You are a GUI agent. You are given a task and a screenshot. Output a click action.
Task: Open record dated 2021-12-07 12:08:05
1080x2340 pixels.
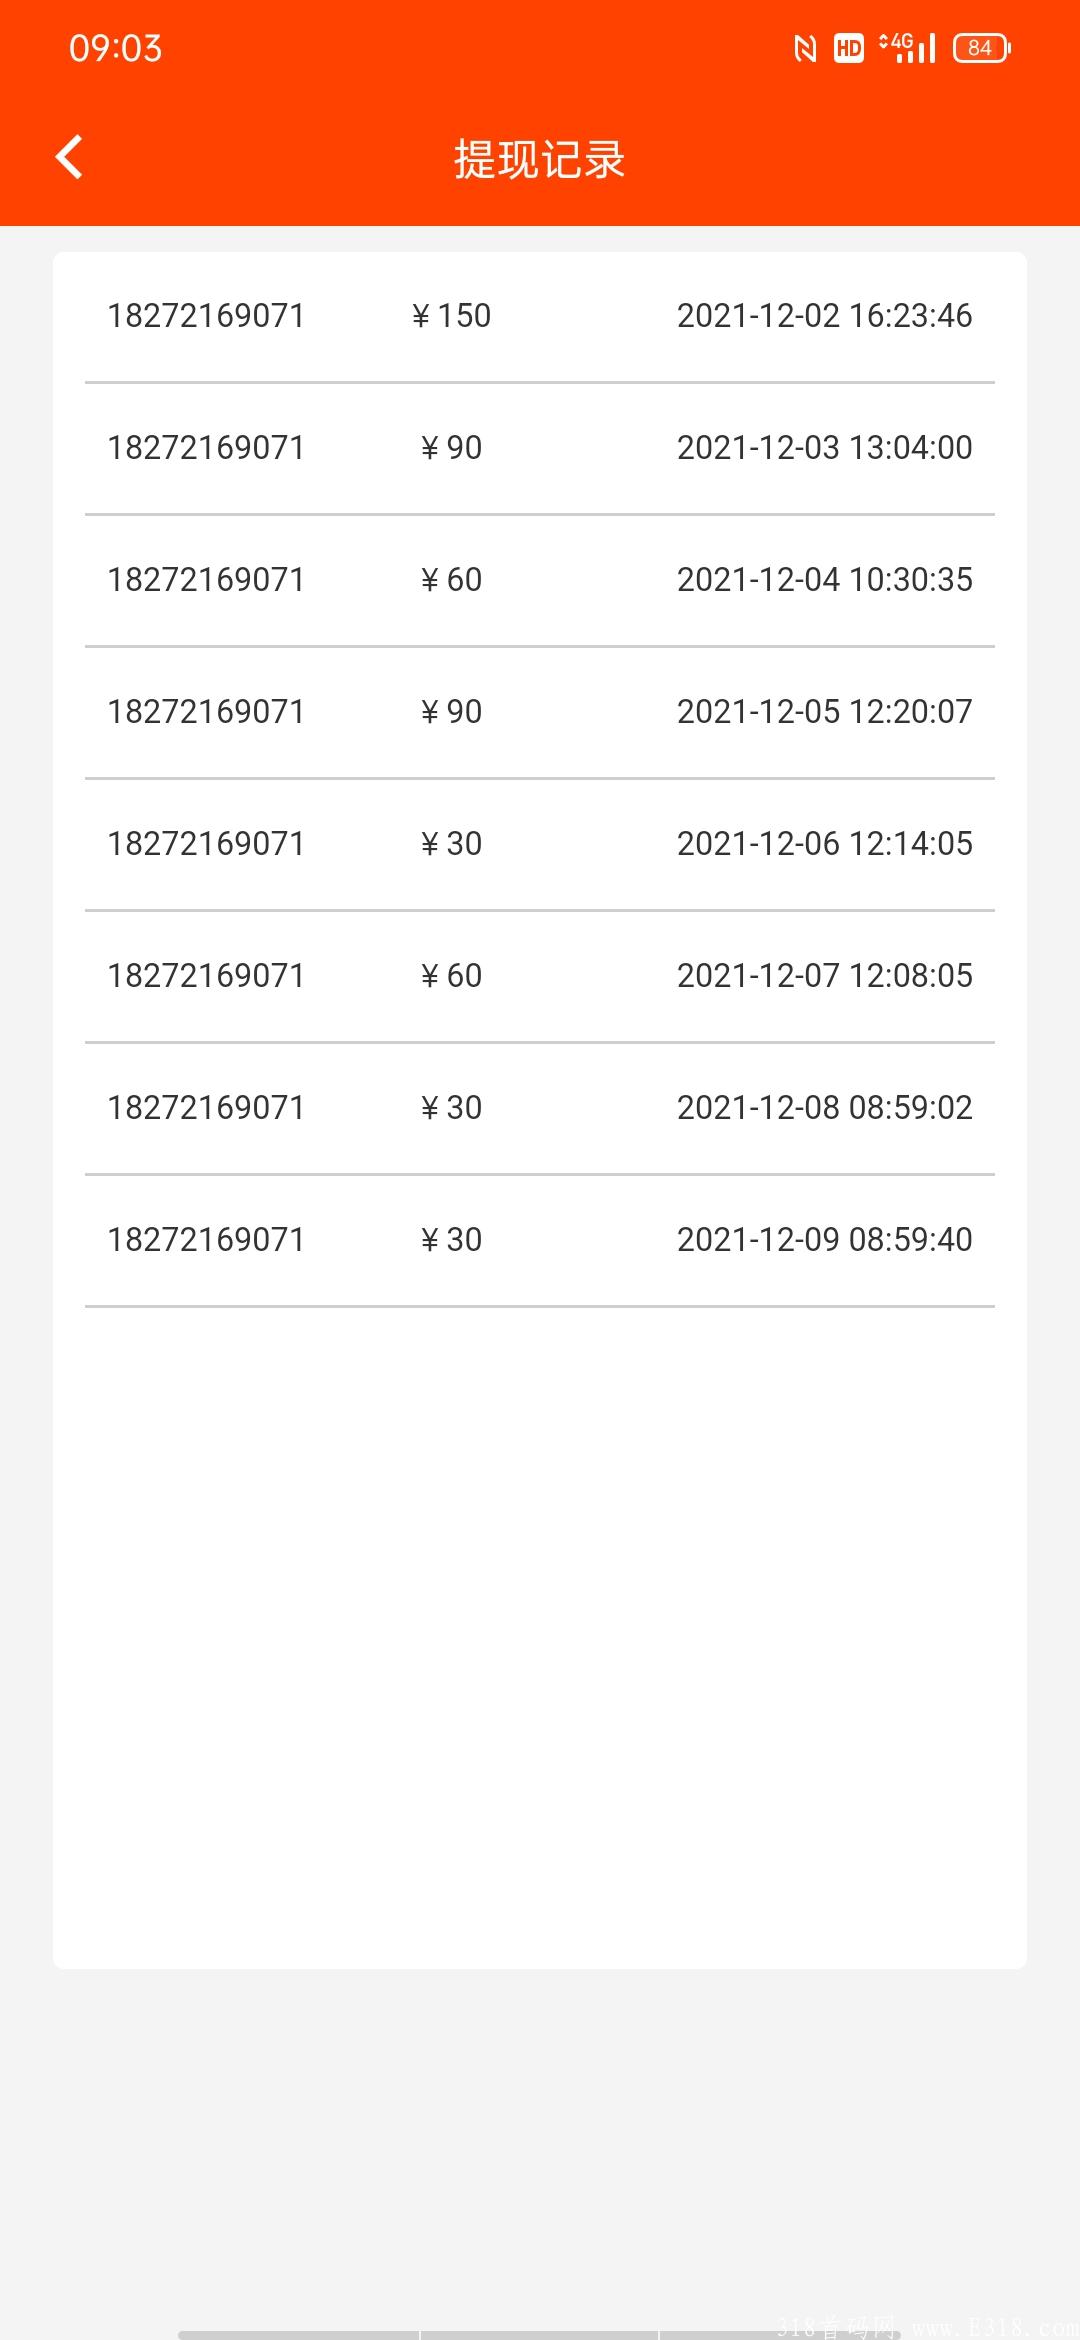tap(540, 976)
